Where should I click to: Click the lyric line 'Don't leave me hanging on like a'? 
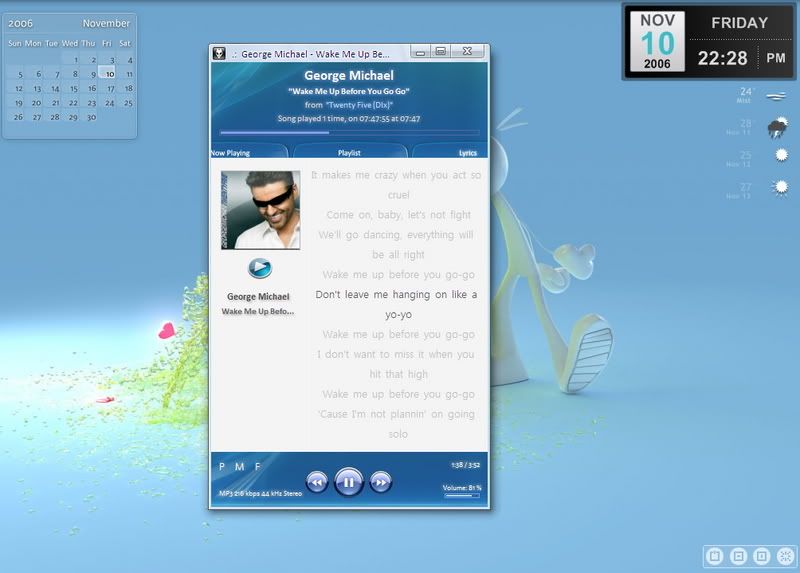pyautogui.click(x=396, y=294)
